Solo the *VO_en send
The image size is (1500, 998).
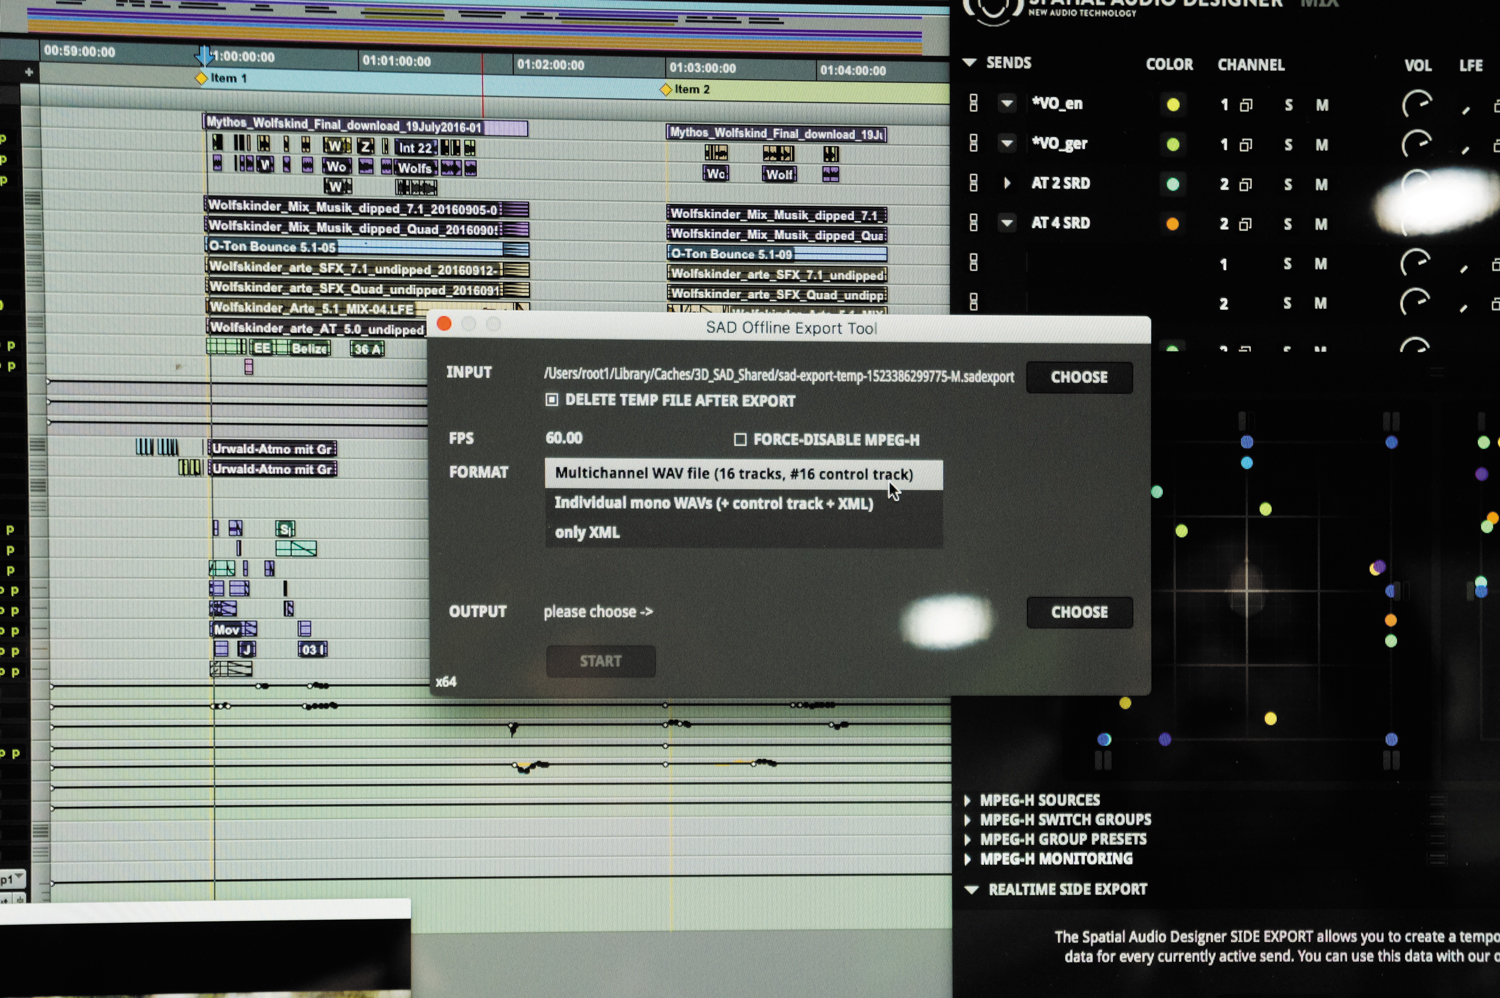coord(1288,105)
